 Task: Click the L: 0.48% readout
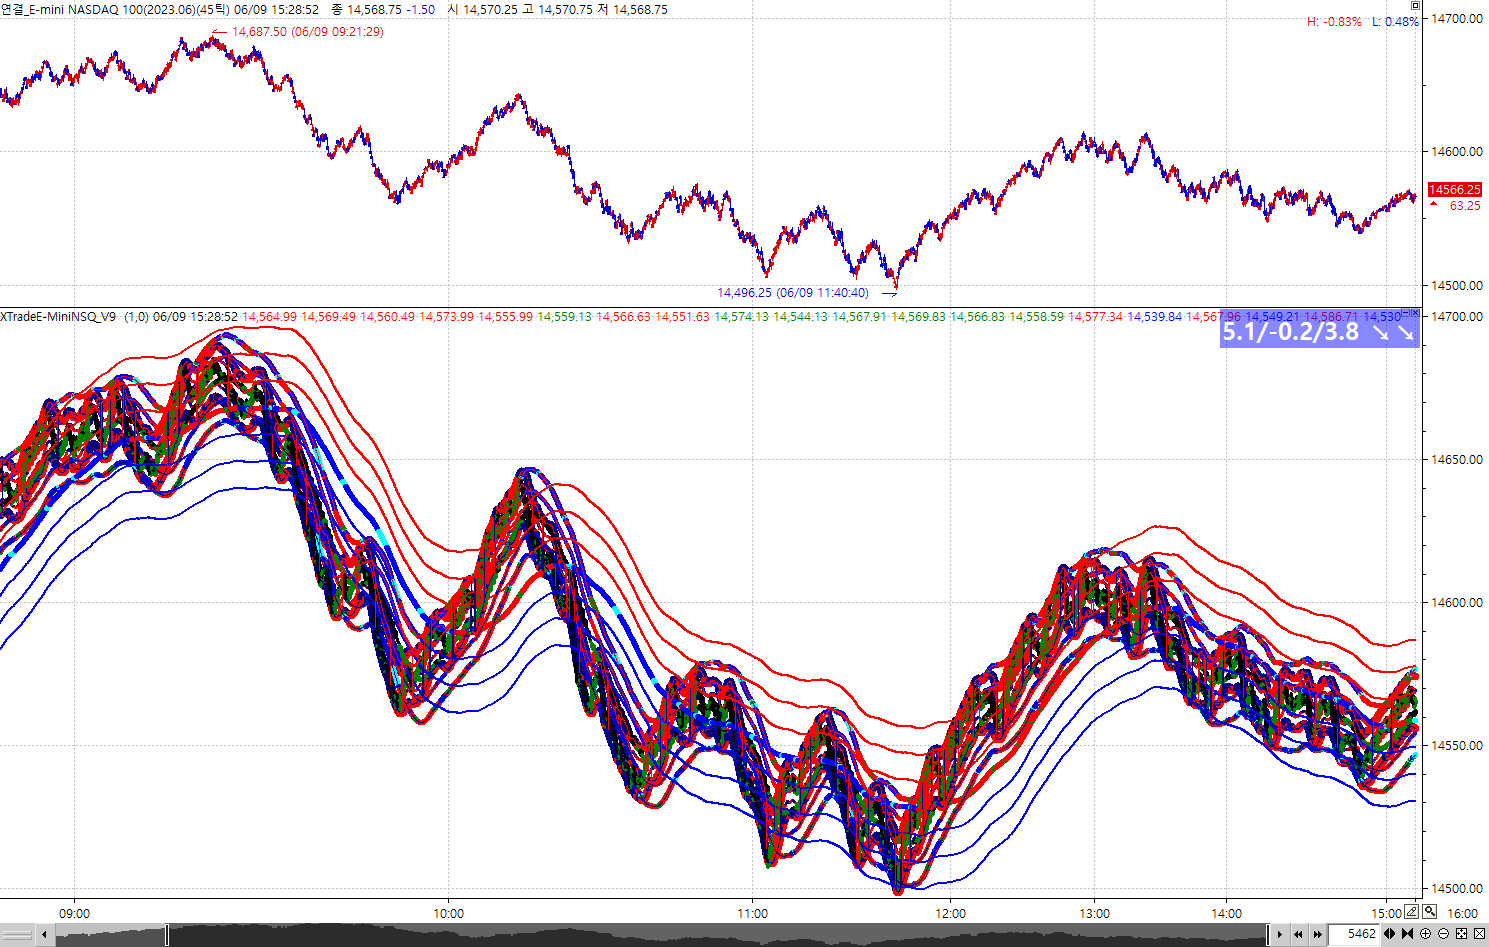pyautogui.click(x=1395, y=22)
